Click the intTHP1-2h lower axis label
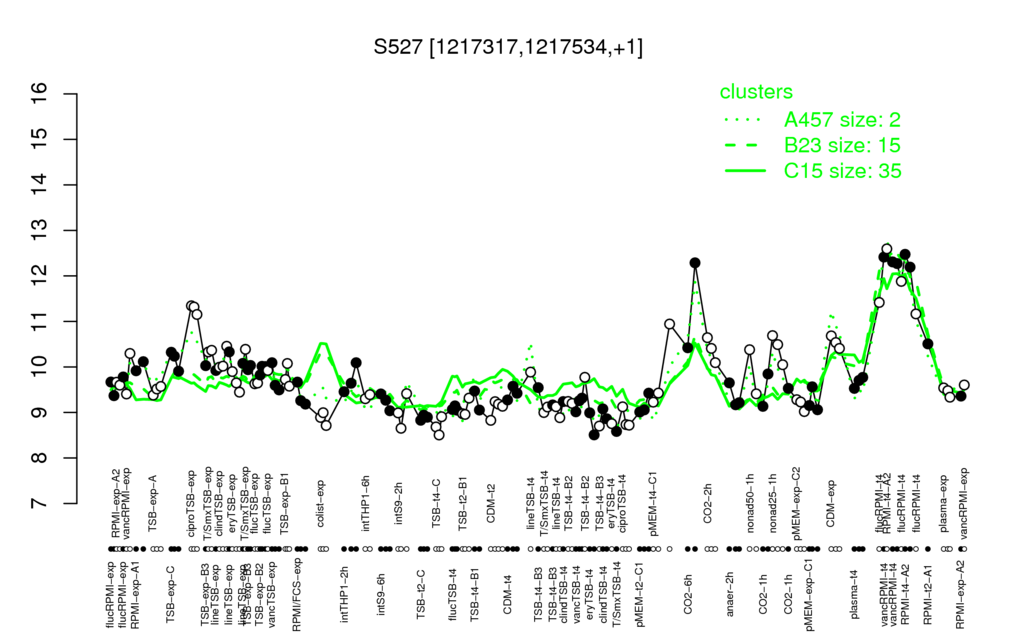This screenshot has width=1024, height=640. click(x=344, y=593)
